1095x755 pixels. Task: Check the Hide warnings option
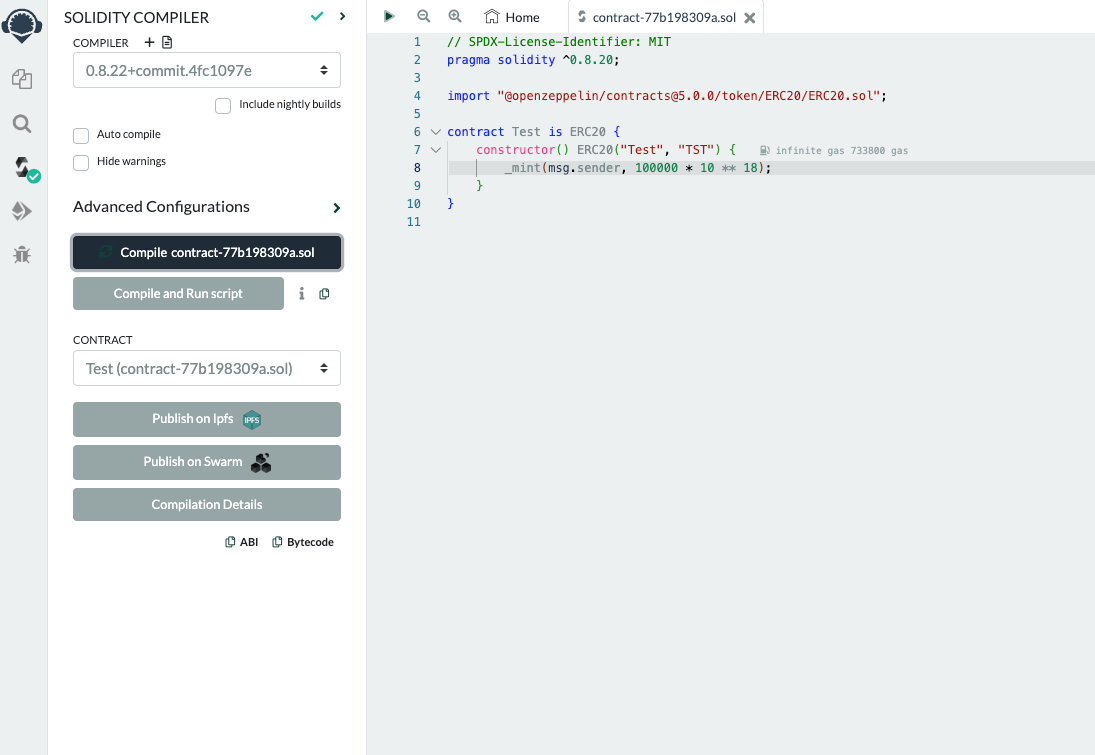point(81,162)
